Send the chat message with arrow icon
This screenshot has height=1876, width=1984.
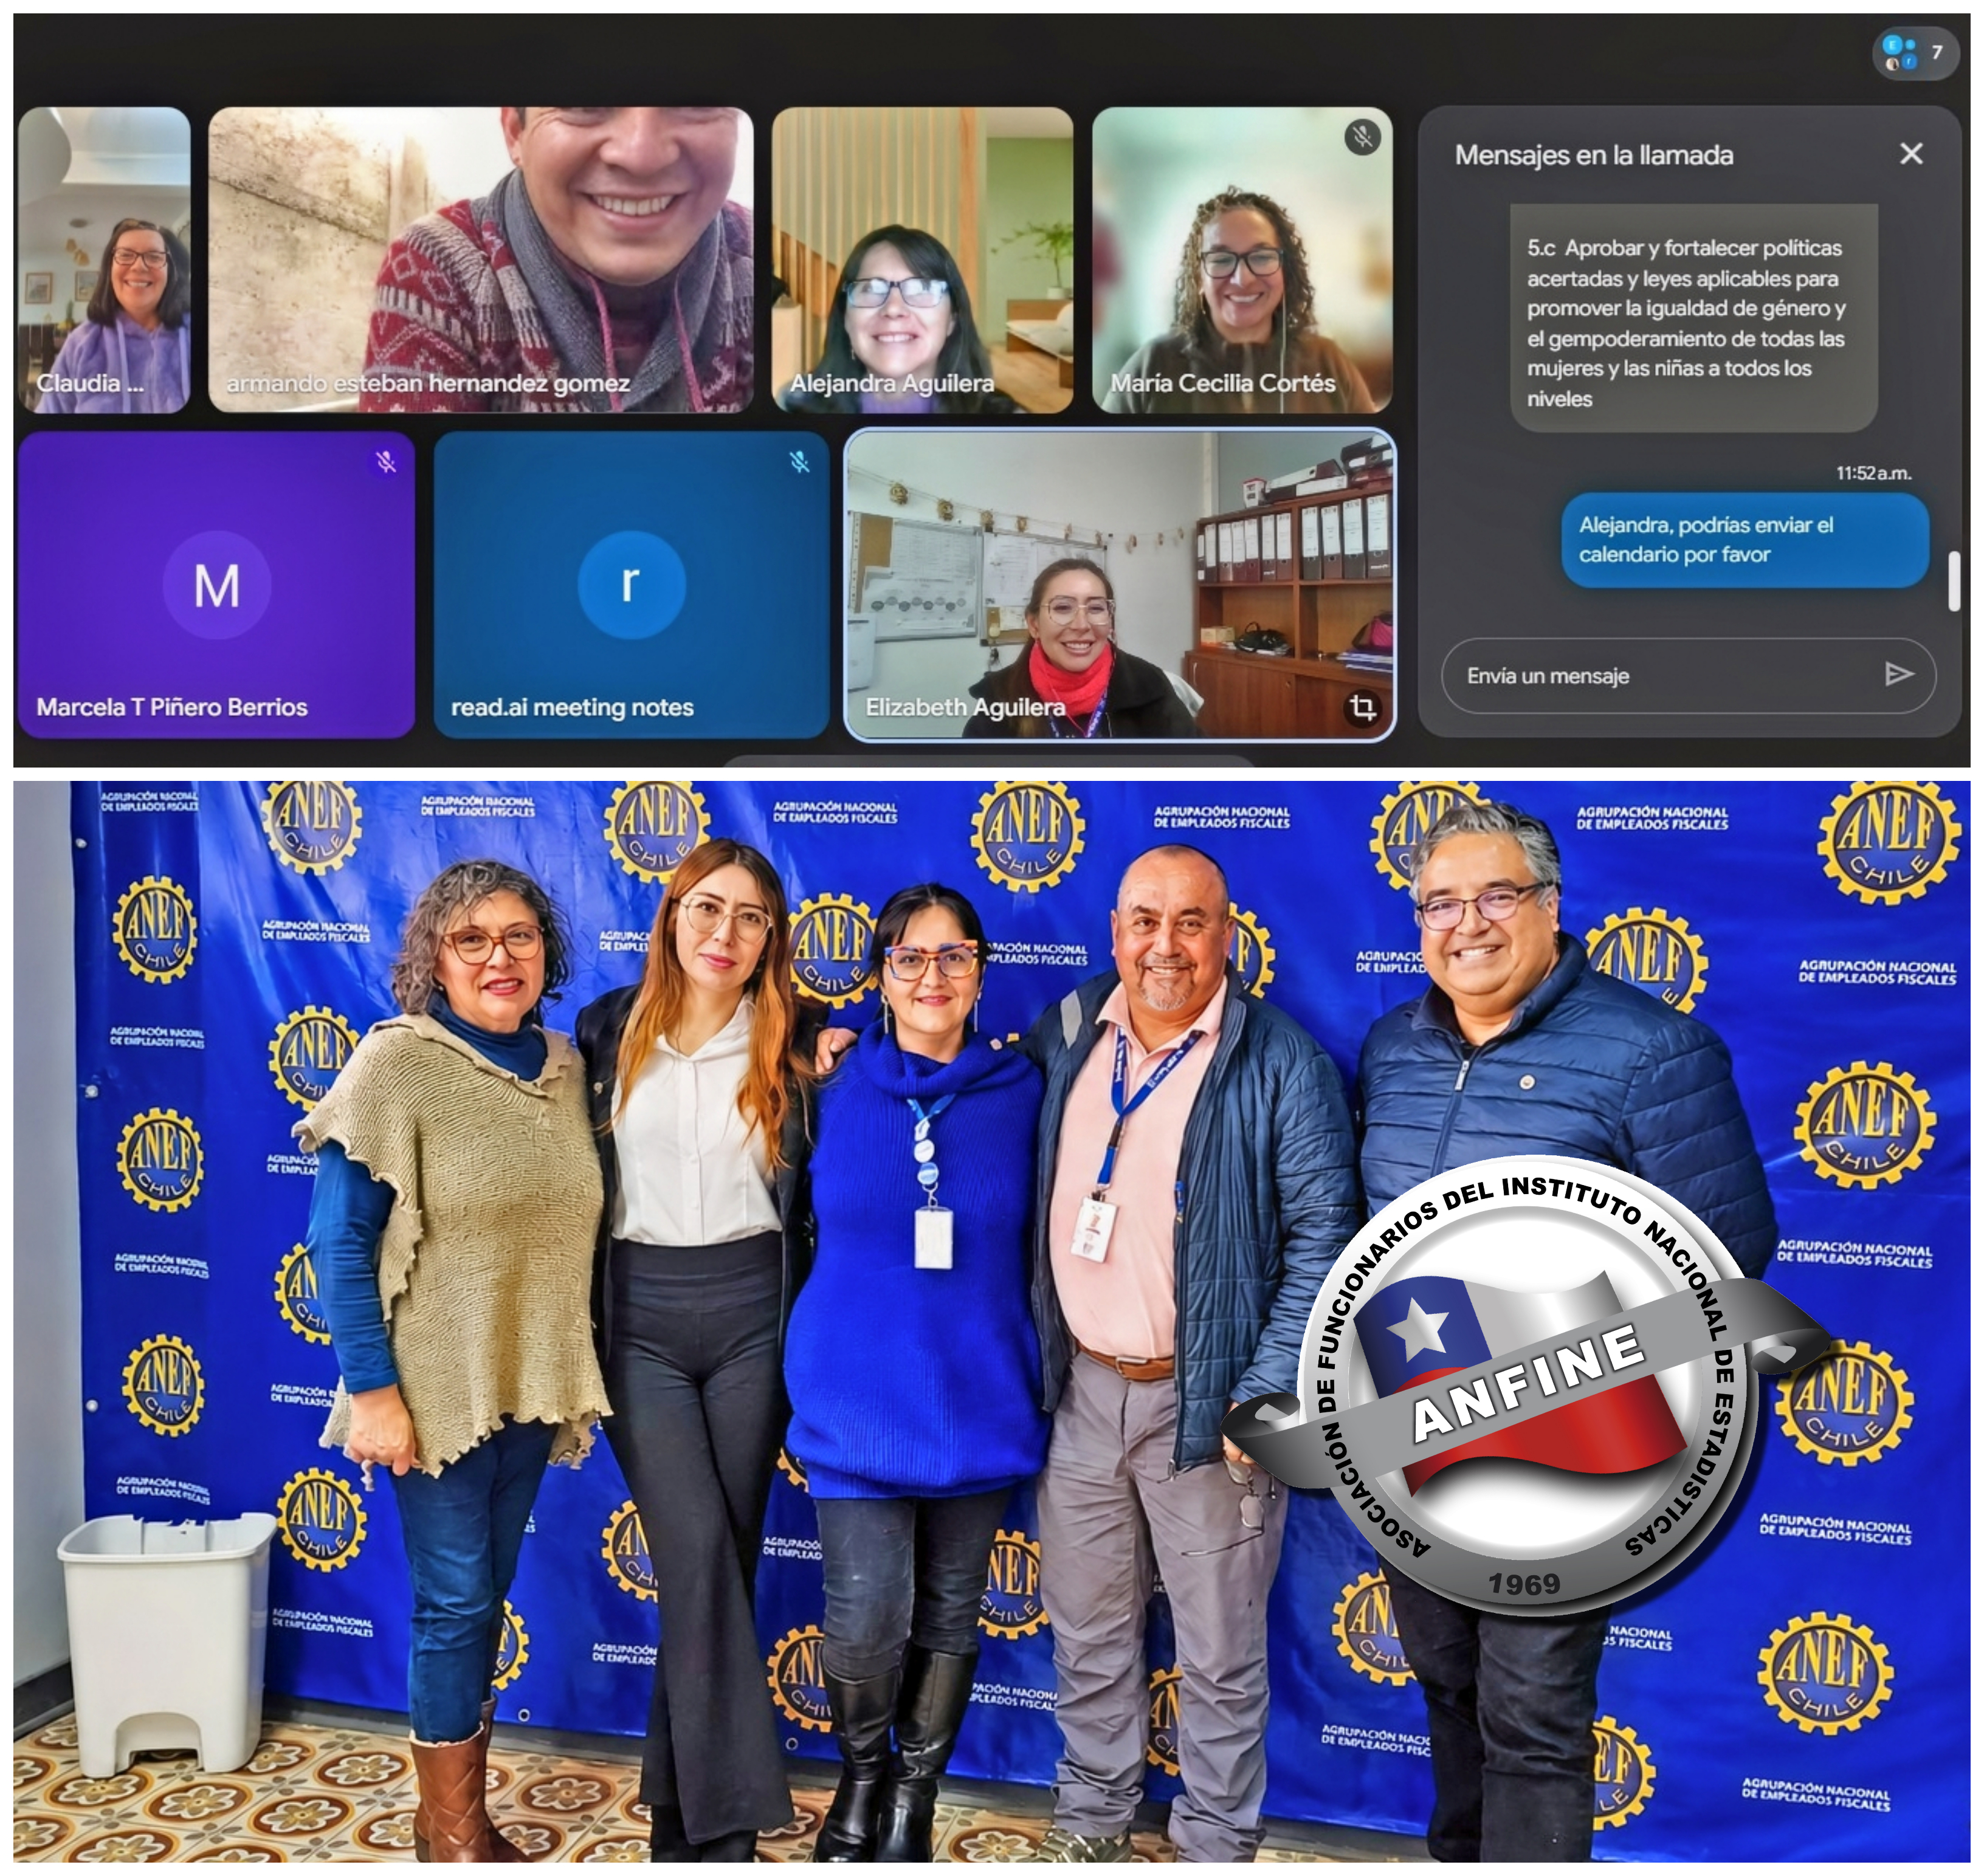(x=1898, y=675)
